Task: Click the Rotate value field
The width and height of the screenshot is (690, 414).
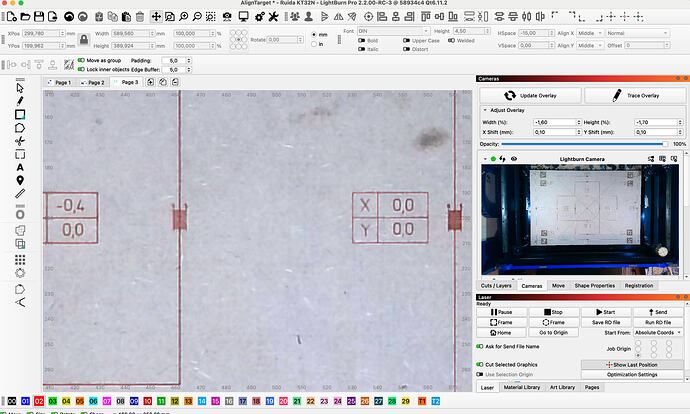Action: [x=285, y=40]
